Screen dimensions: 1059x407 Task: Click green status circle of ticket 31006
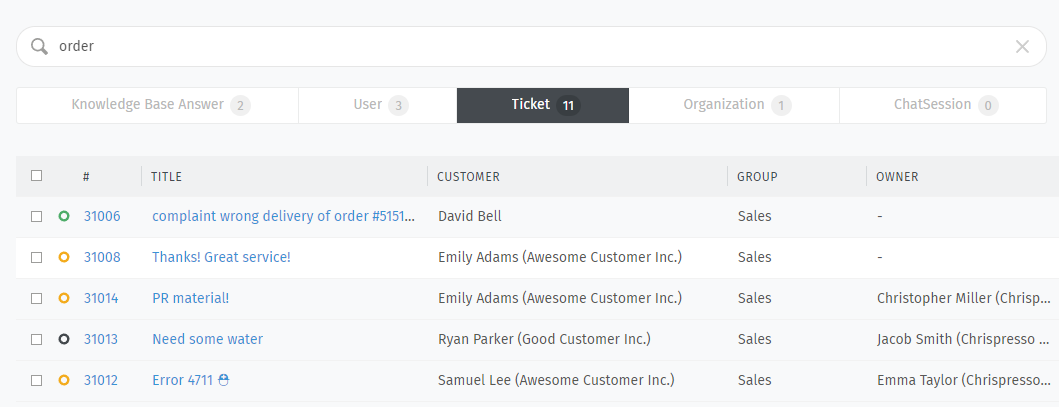point(64,216)
